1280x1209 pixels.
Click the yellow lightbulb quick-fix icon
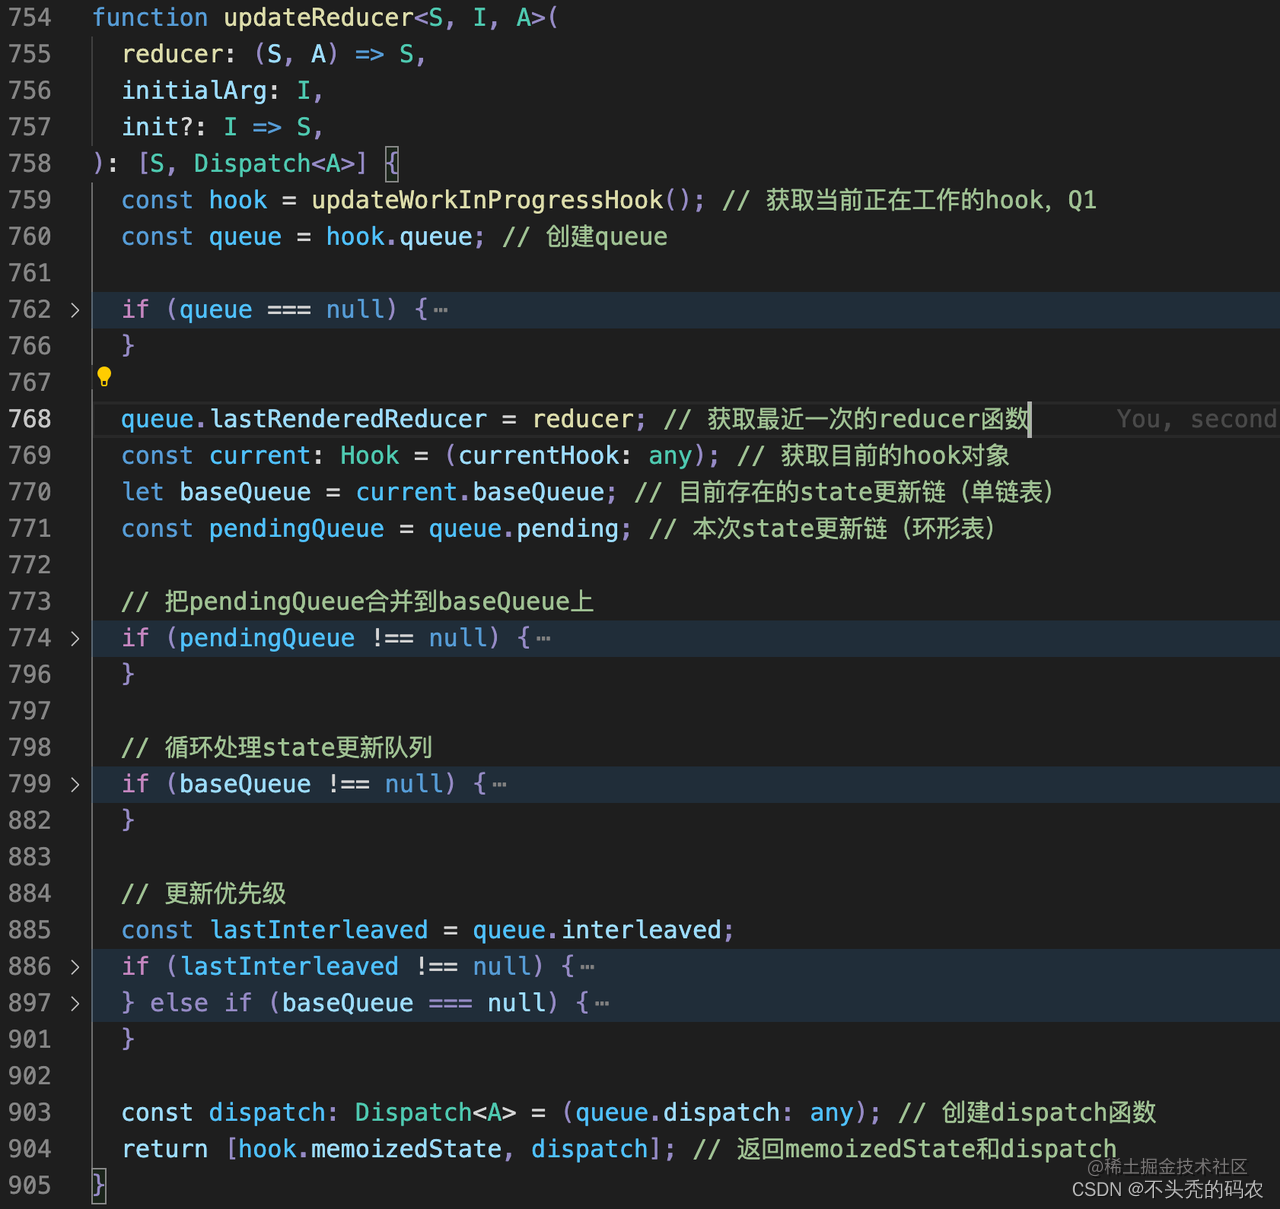tap(104, 377)
